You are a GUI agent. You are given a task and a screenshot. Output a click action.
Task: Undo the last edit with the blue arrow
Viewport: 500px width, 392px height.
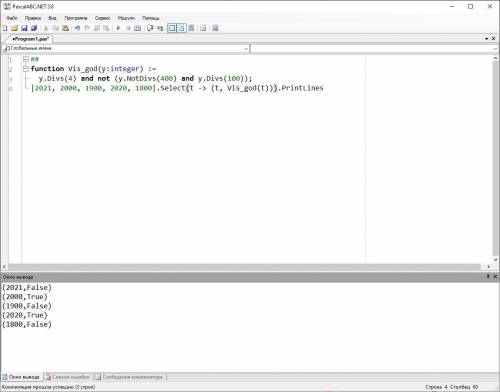coord(77,28)
